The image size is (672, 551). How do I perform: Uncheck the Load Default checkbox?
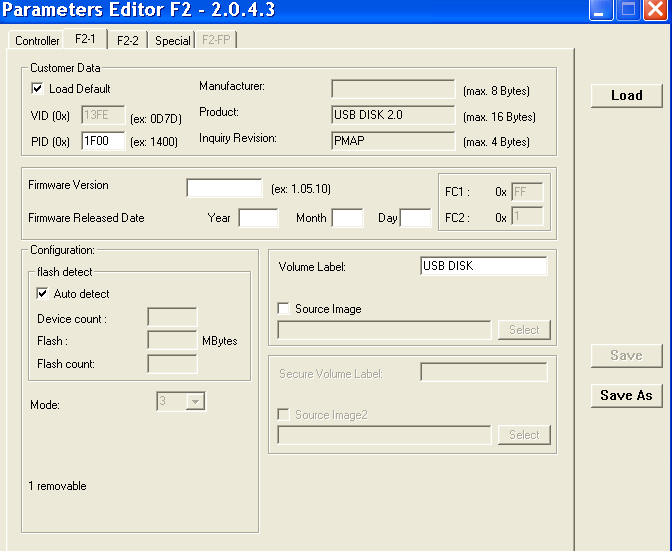click(38, 89)
